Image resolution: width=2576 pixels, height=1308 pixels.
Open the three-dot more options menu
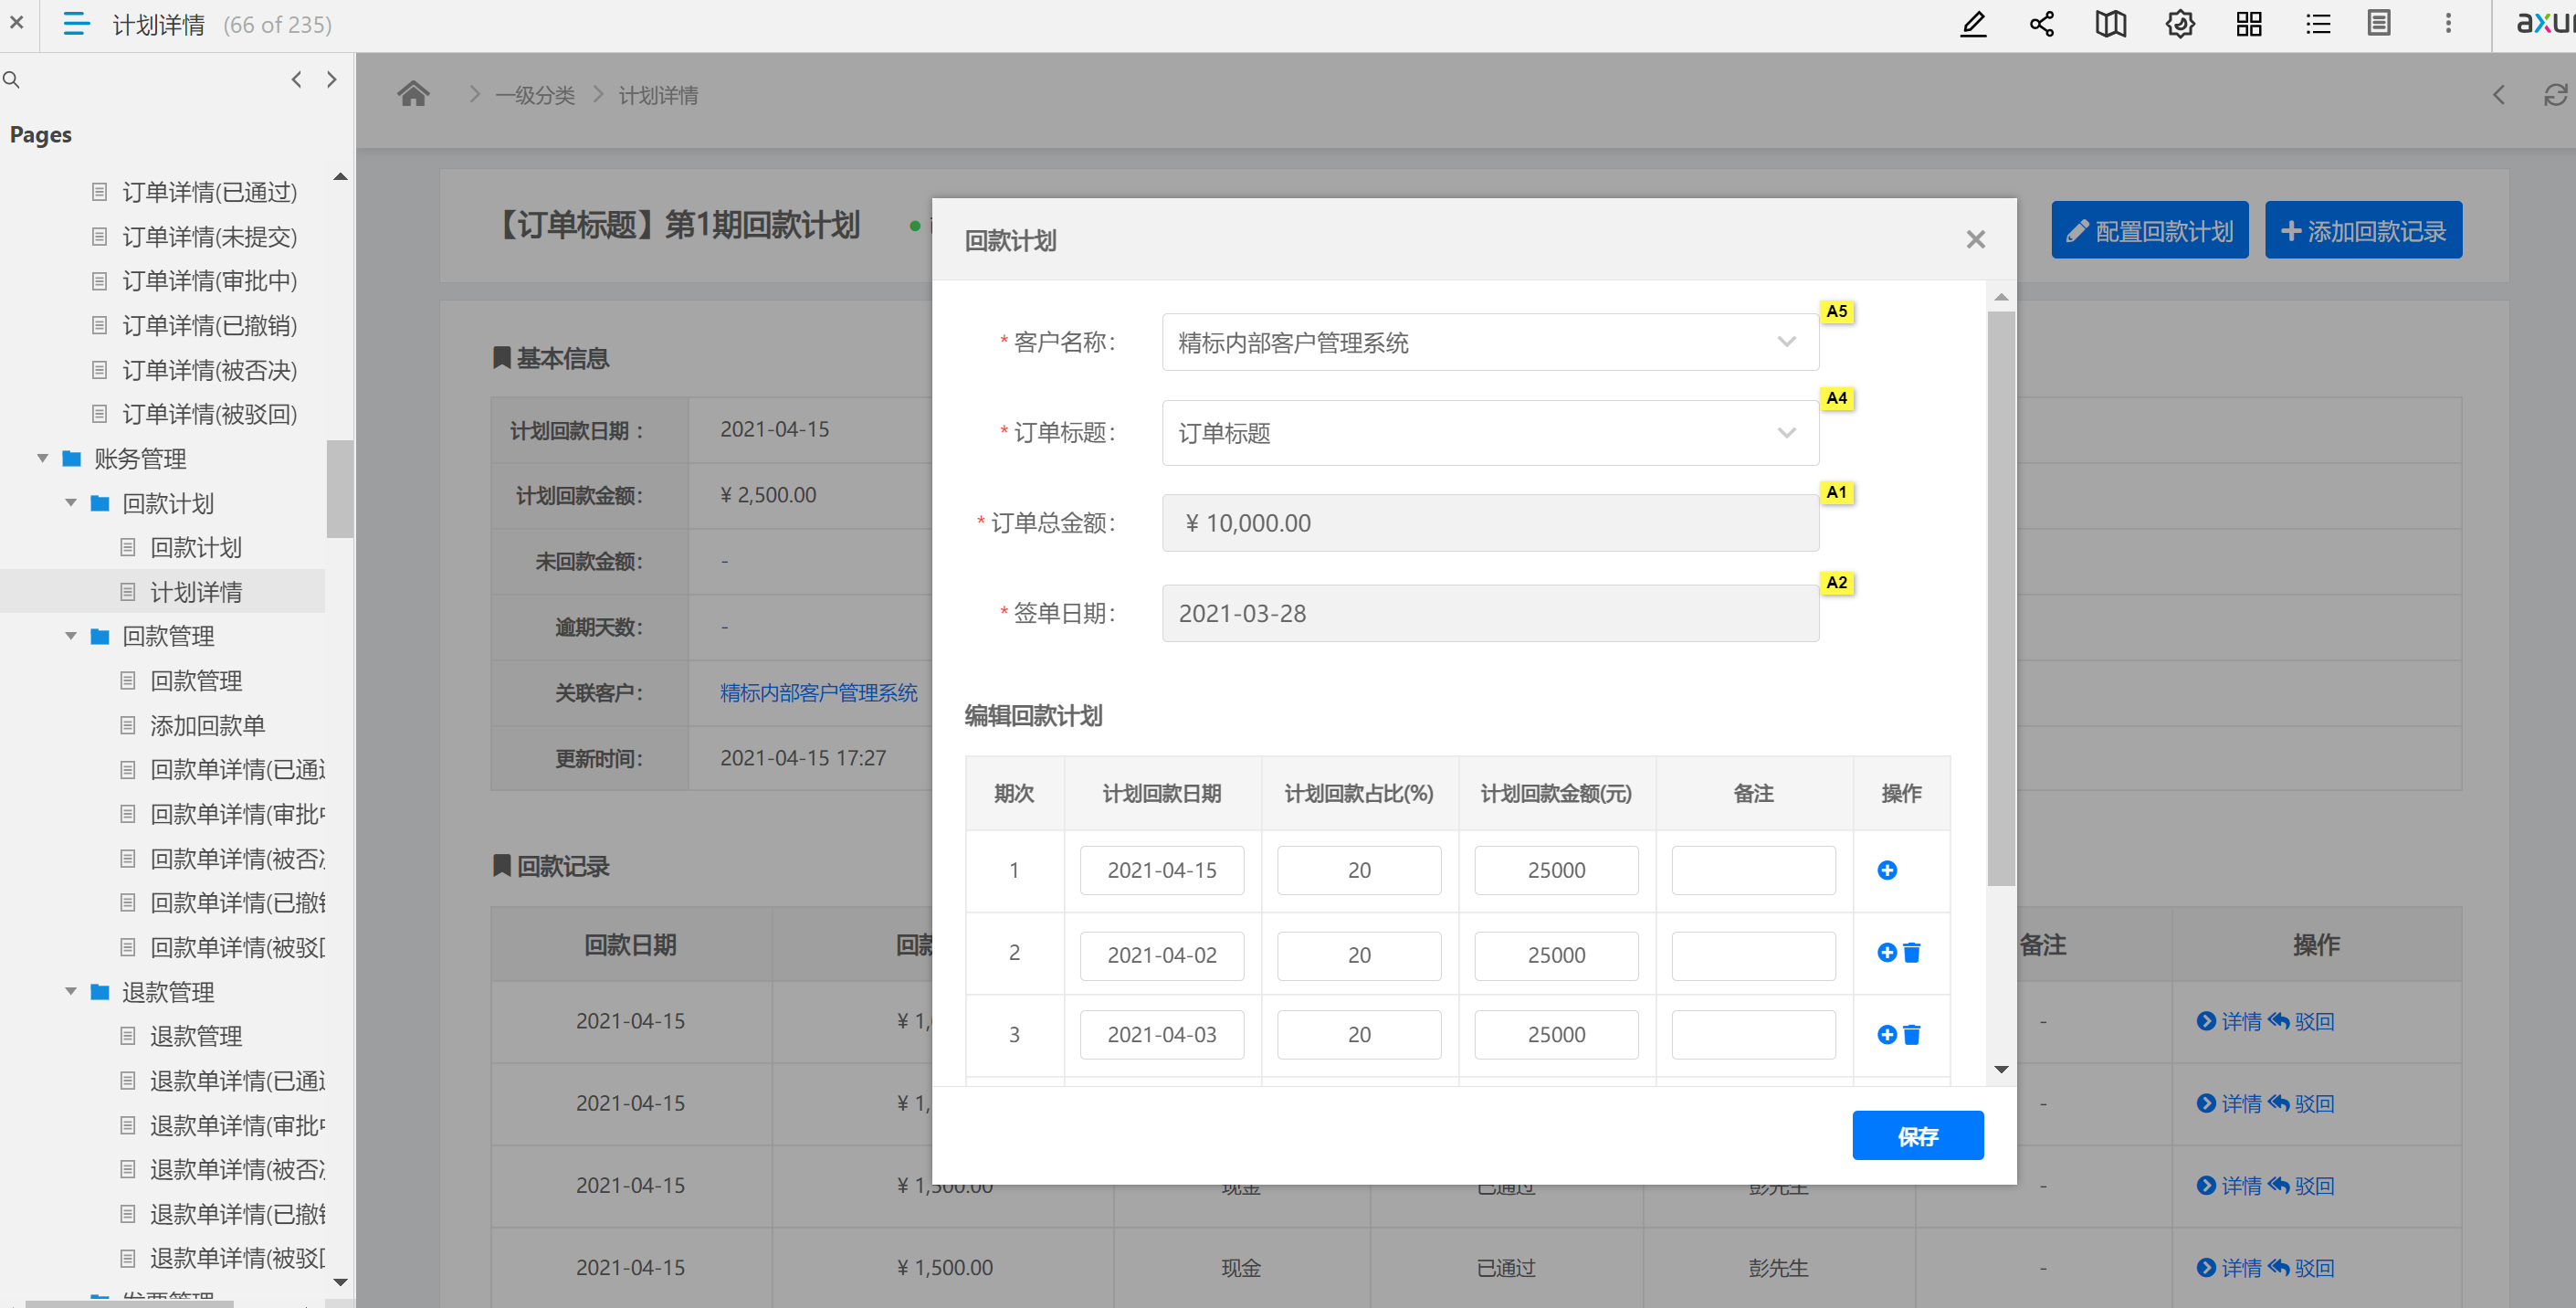tap(2448, 23)
